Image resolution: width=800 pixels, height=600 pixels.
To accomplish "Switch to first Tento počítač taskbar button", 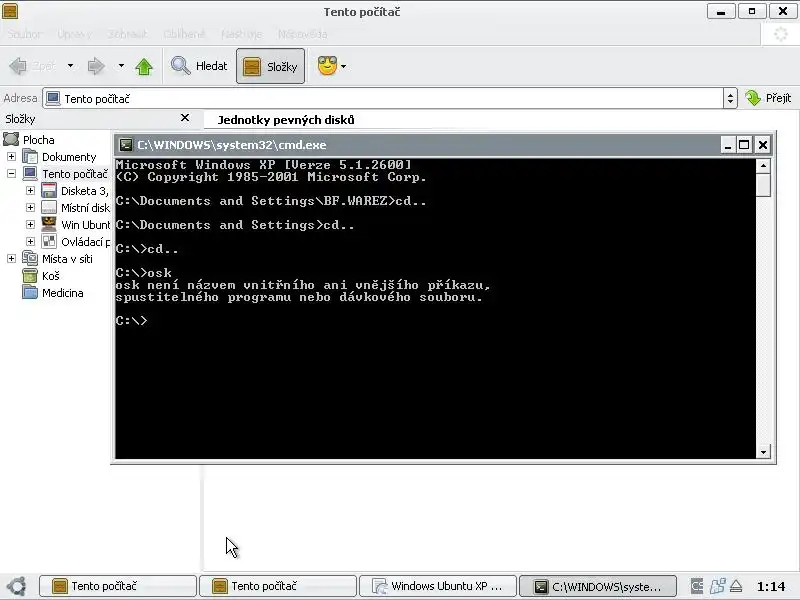I will [118, 586].
